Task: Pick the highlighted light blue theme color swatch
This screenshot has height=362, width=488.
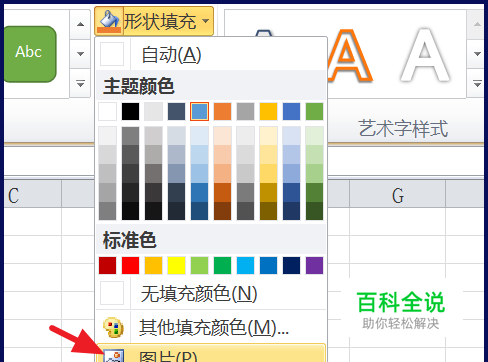Action: click(199, 111)
